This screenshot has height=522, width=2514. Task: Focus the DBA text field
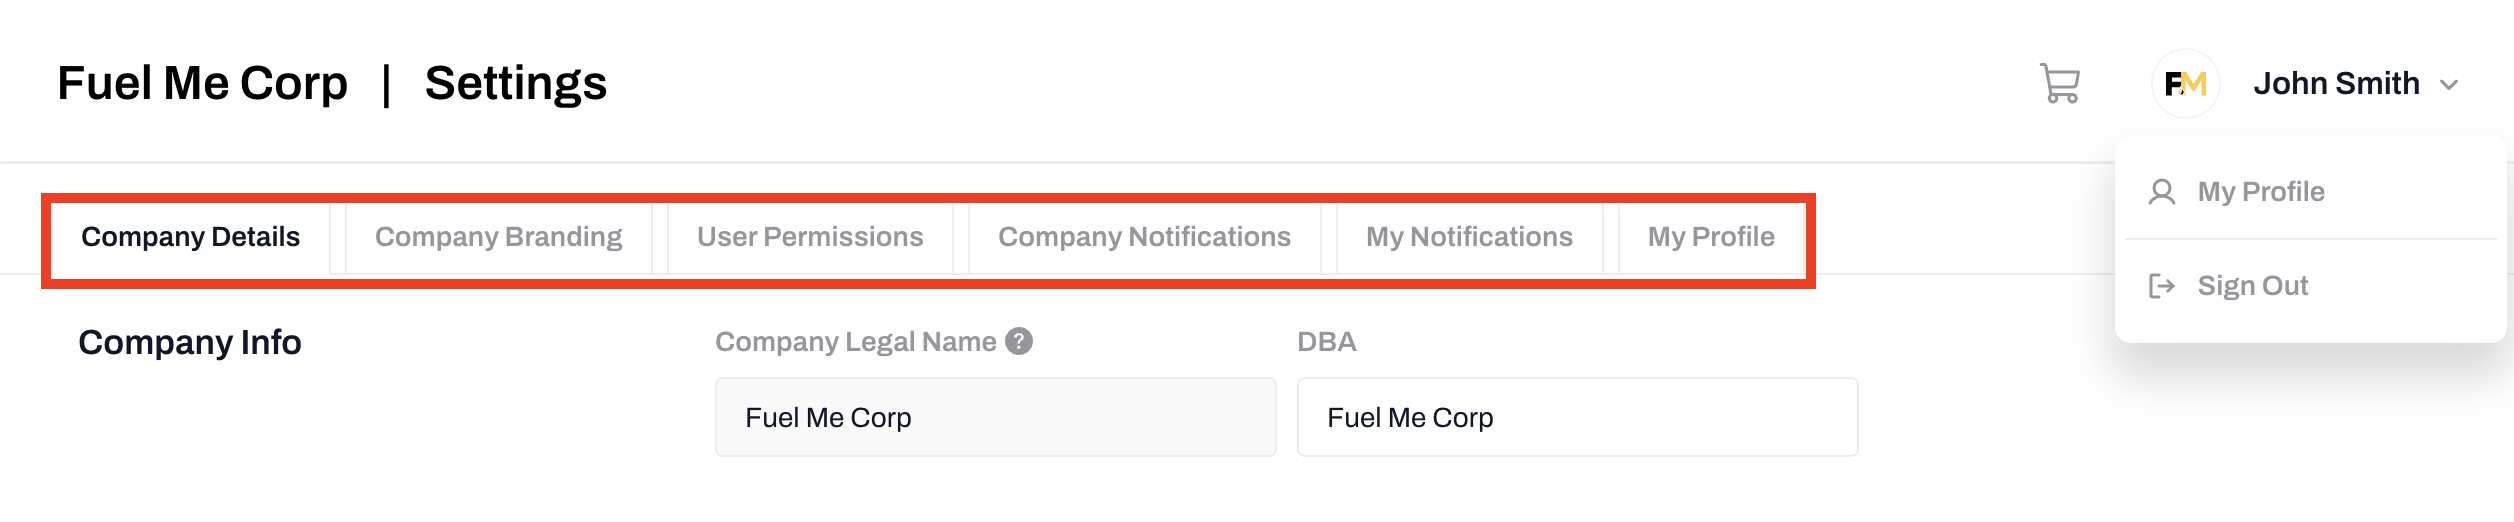point(1577,418)
